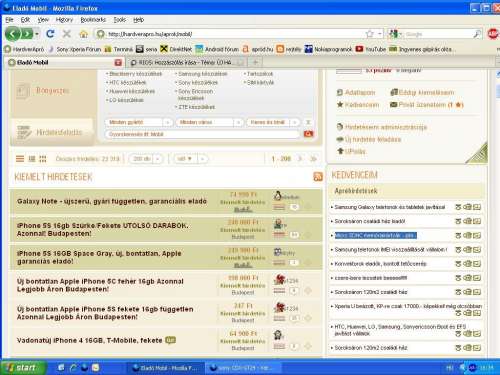Go back with the Firefox back arrow

13,34
